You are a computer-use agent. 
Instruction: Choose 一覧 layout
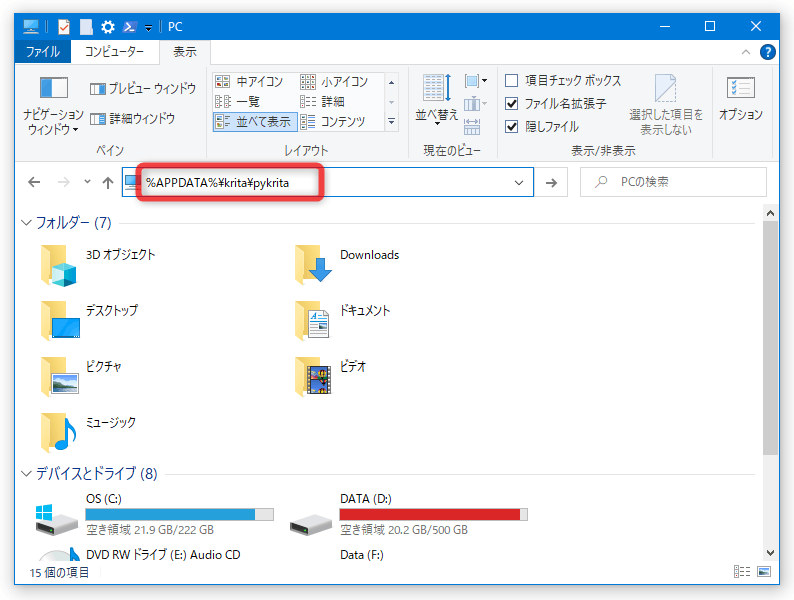pyautogui.click(x=237, y=101)
